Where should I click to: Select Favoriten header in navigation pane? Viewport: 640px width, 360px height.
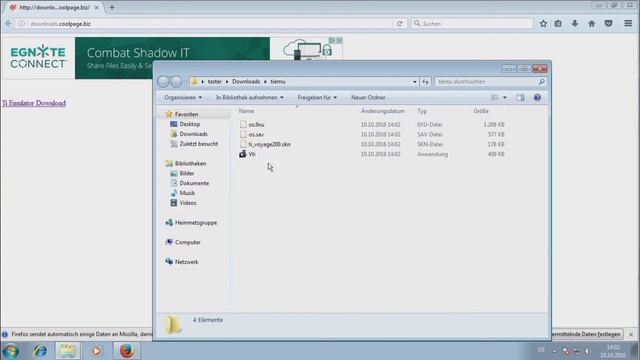coord(186,114)
